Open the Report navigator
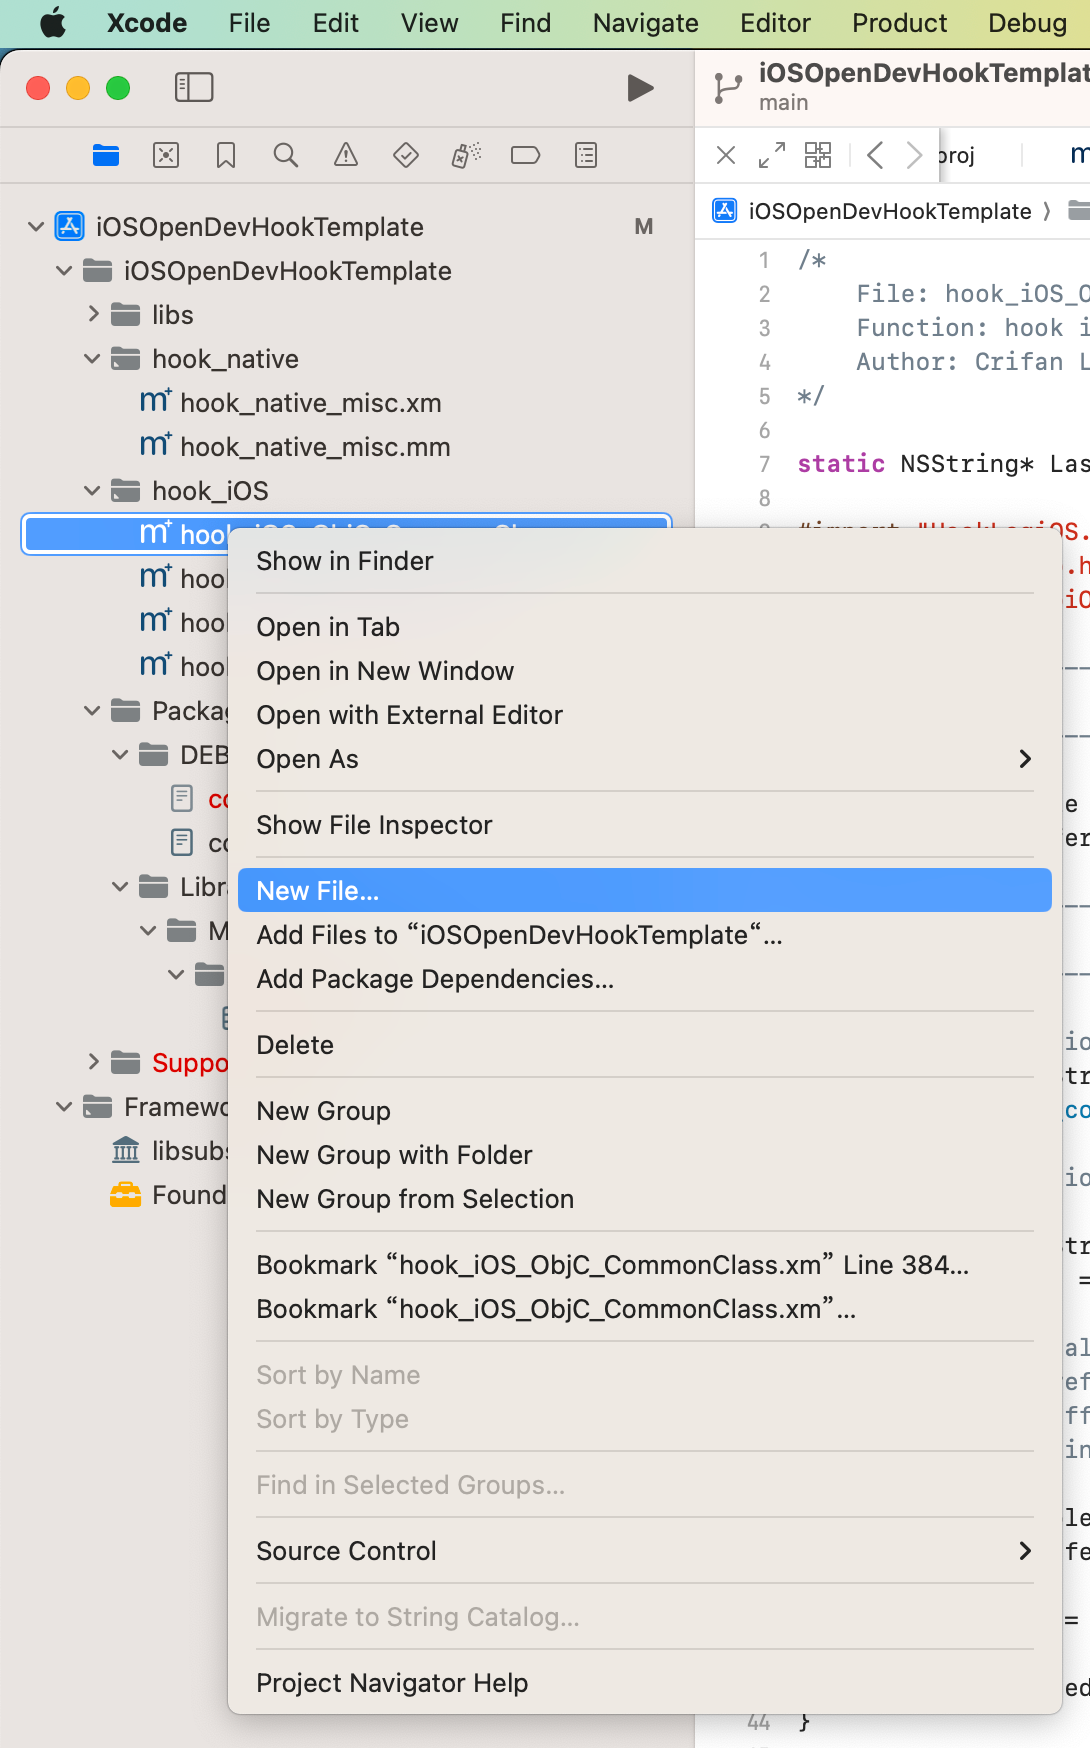The image size is (1090, 1748). click(586, 155)
